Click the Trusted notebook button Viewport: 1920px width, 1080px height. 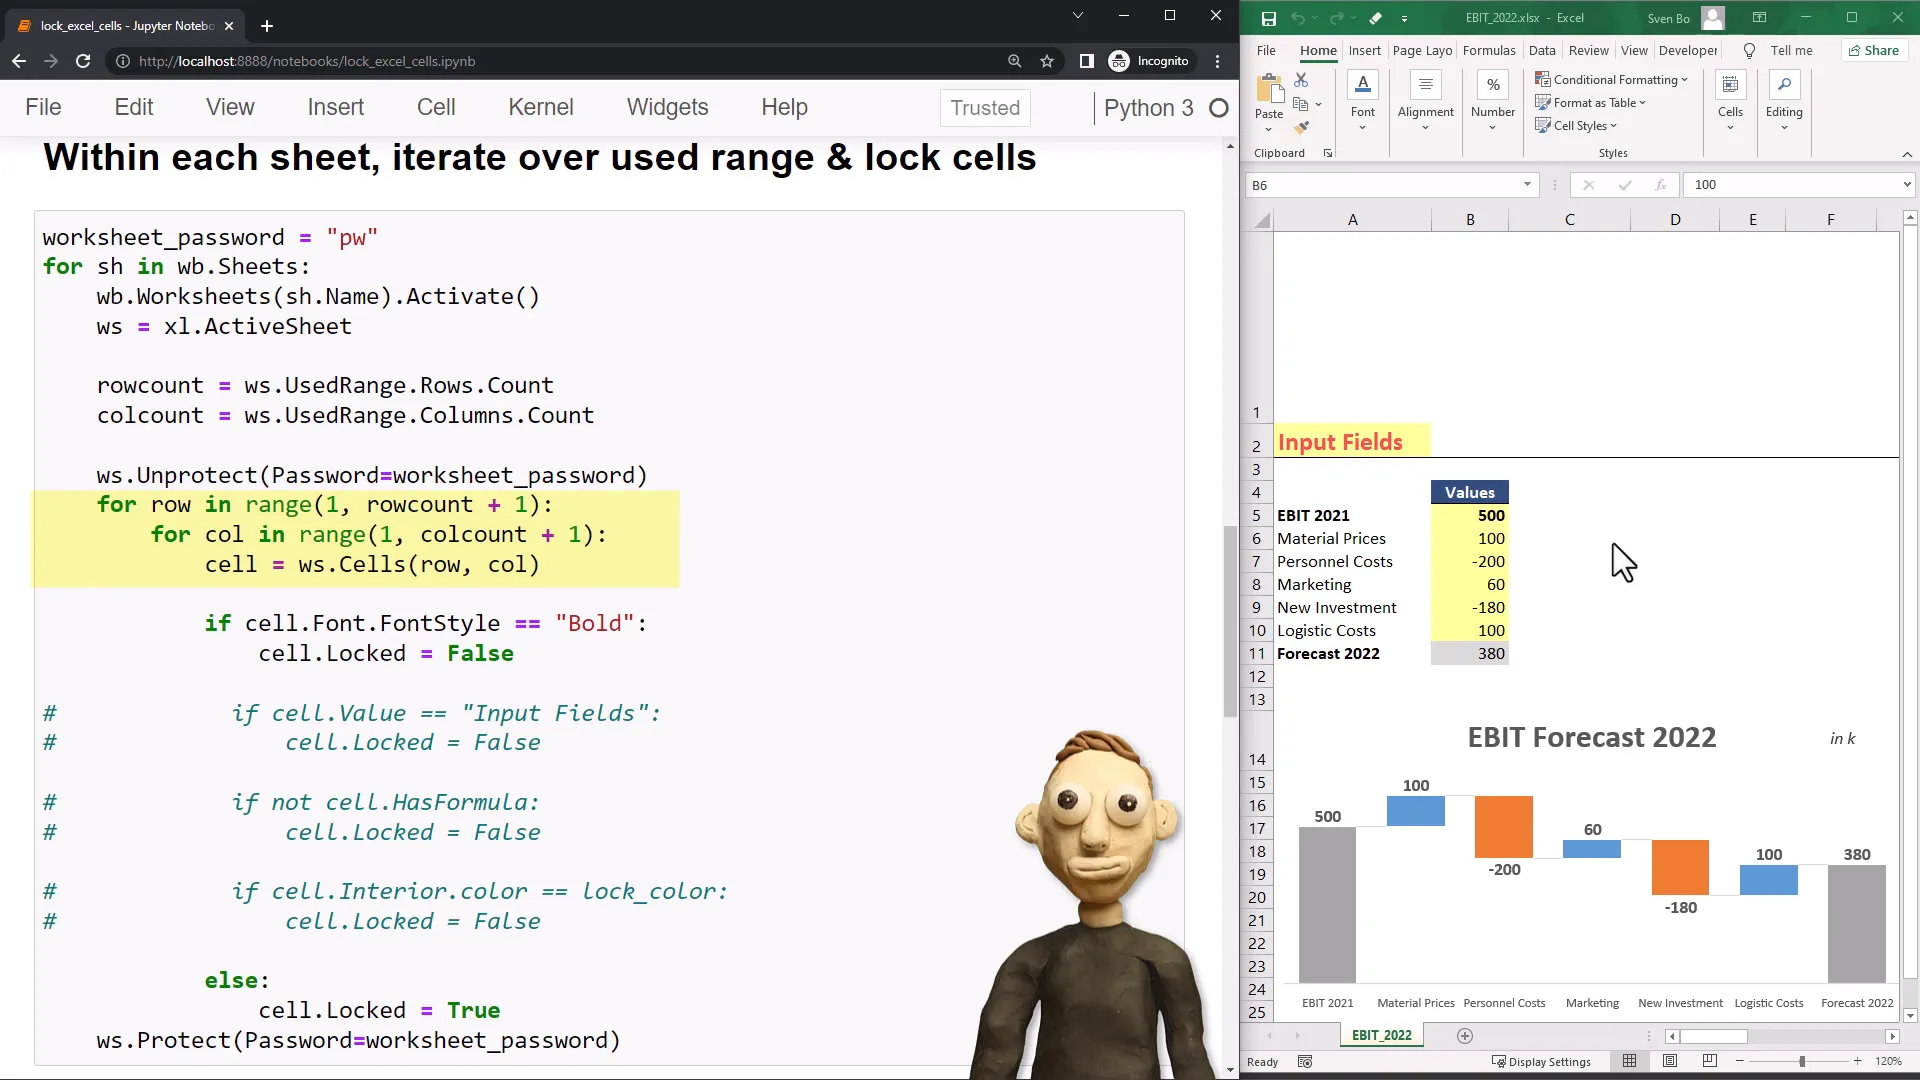click(x=984, y=108)
